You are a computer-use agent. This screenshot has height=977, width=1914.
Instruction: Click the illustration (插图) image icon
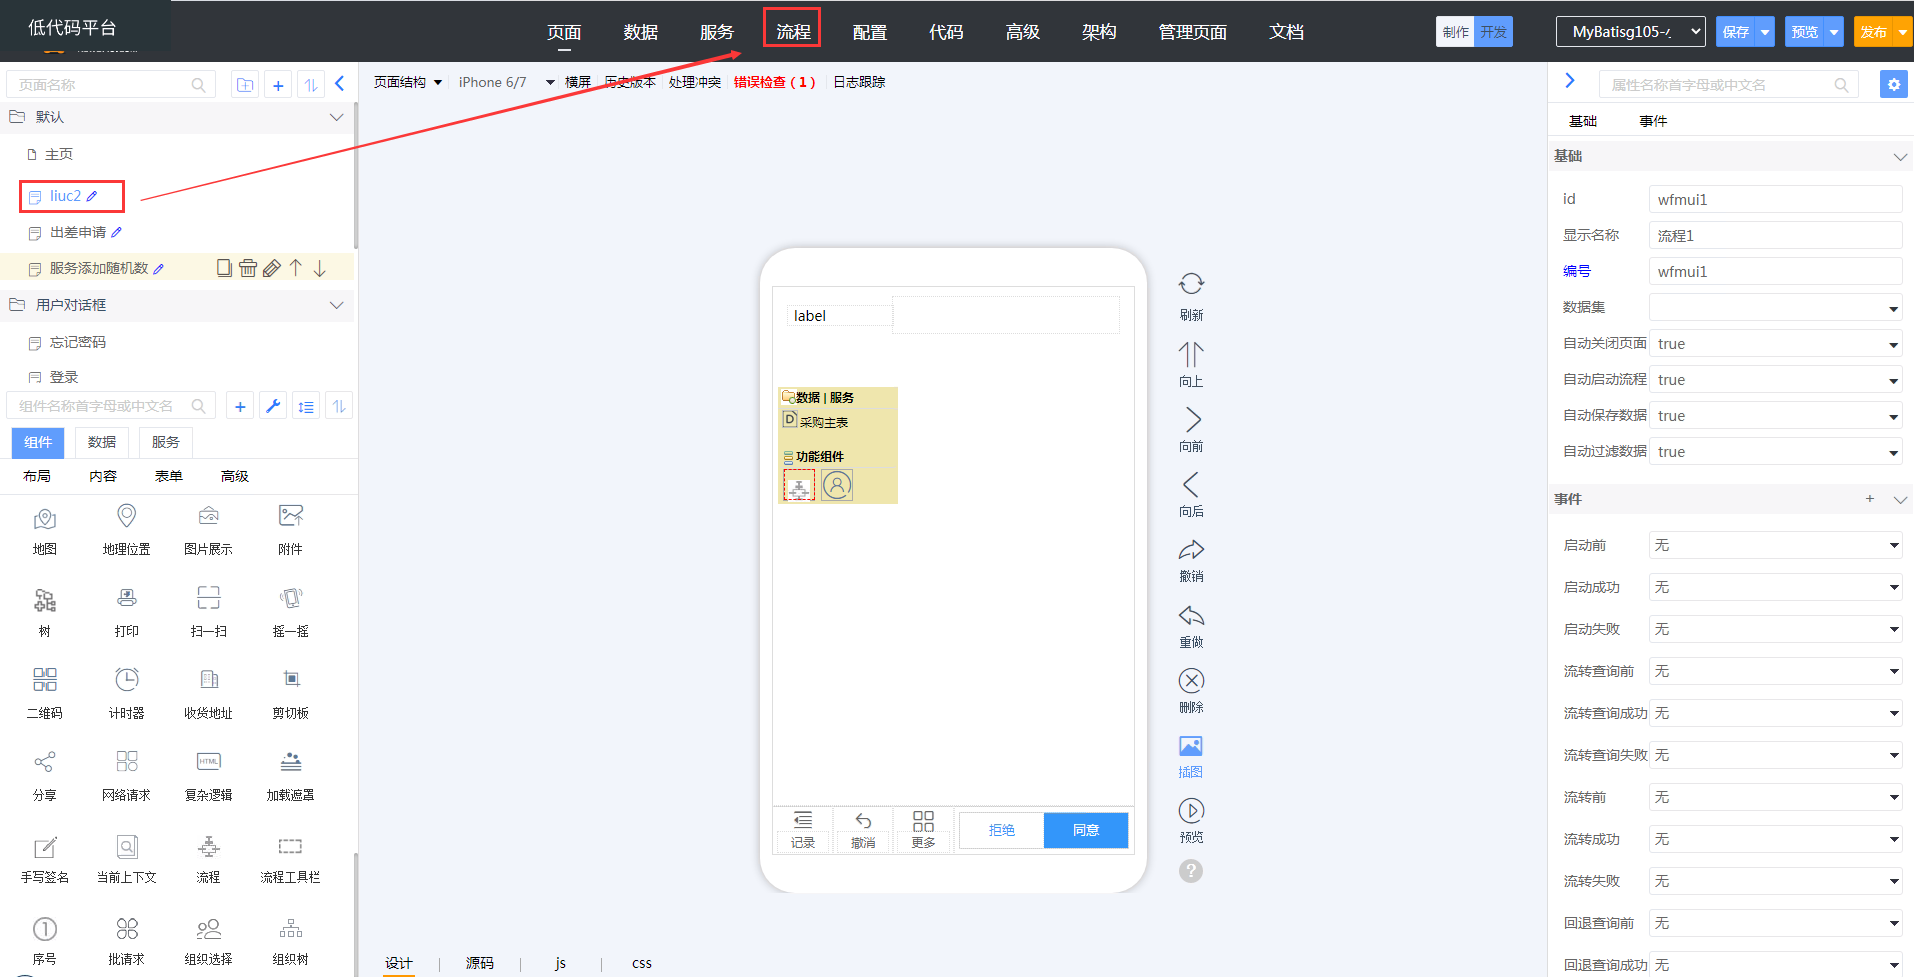pos(1190,747)
